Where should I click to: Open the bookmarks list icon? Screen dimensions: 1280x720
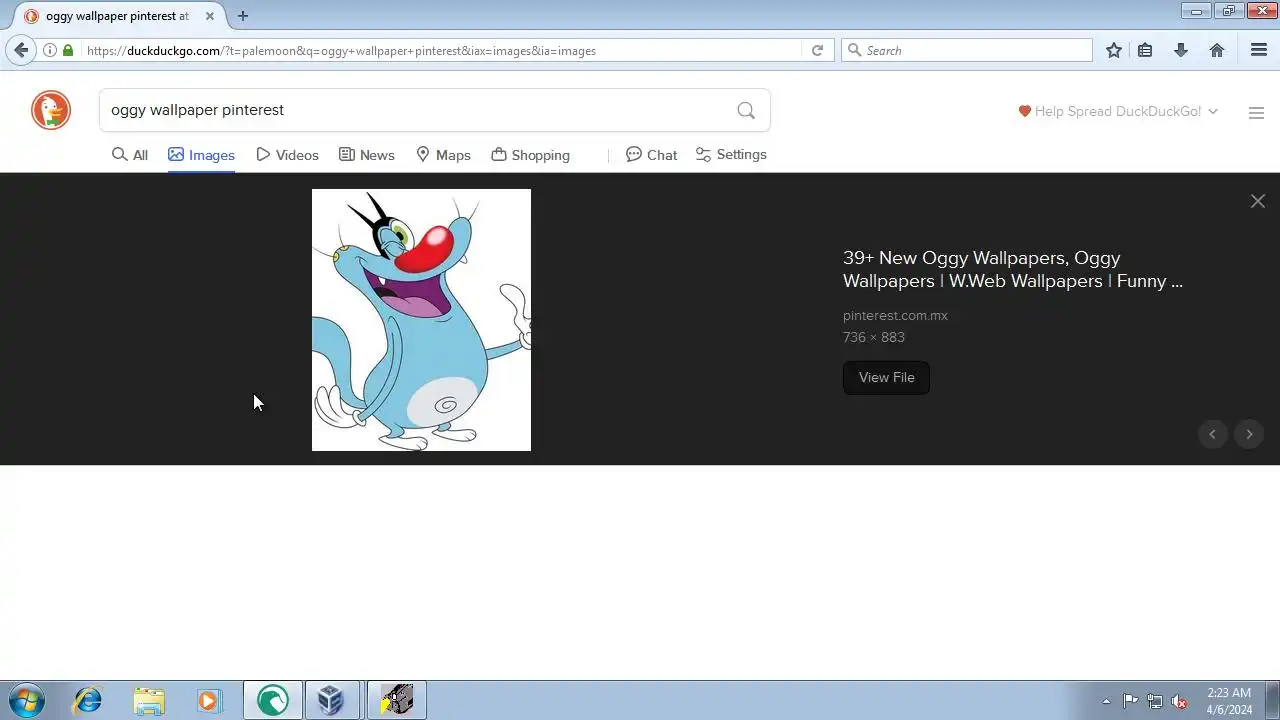(1145, 50)
